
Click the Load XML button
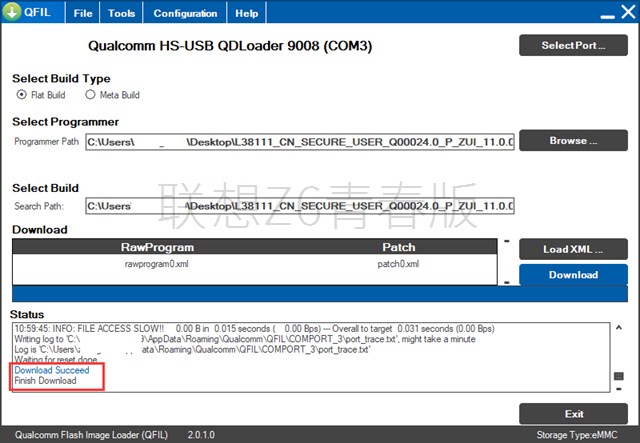coord(573,249)
